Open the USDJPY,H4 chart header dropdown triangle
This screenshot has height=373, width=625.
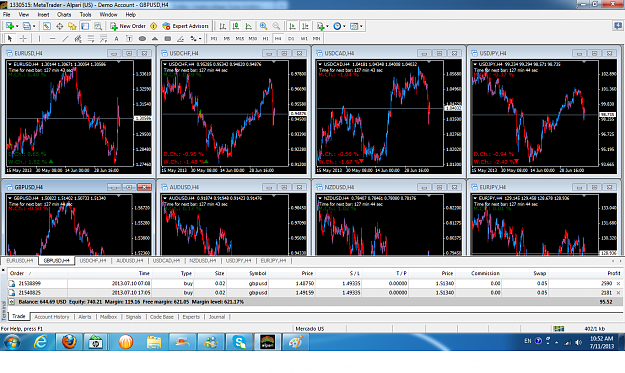[x=475, y=64]
